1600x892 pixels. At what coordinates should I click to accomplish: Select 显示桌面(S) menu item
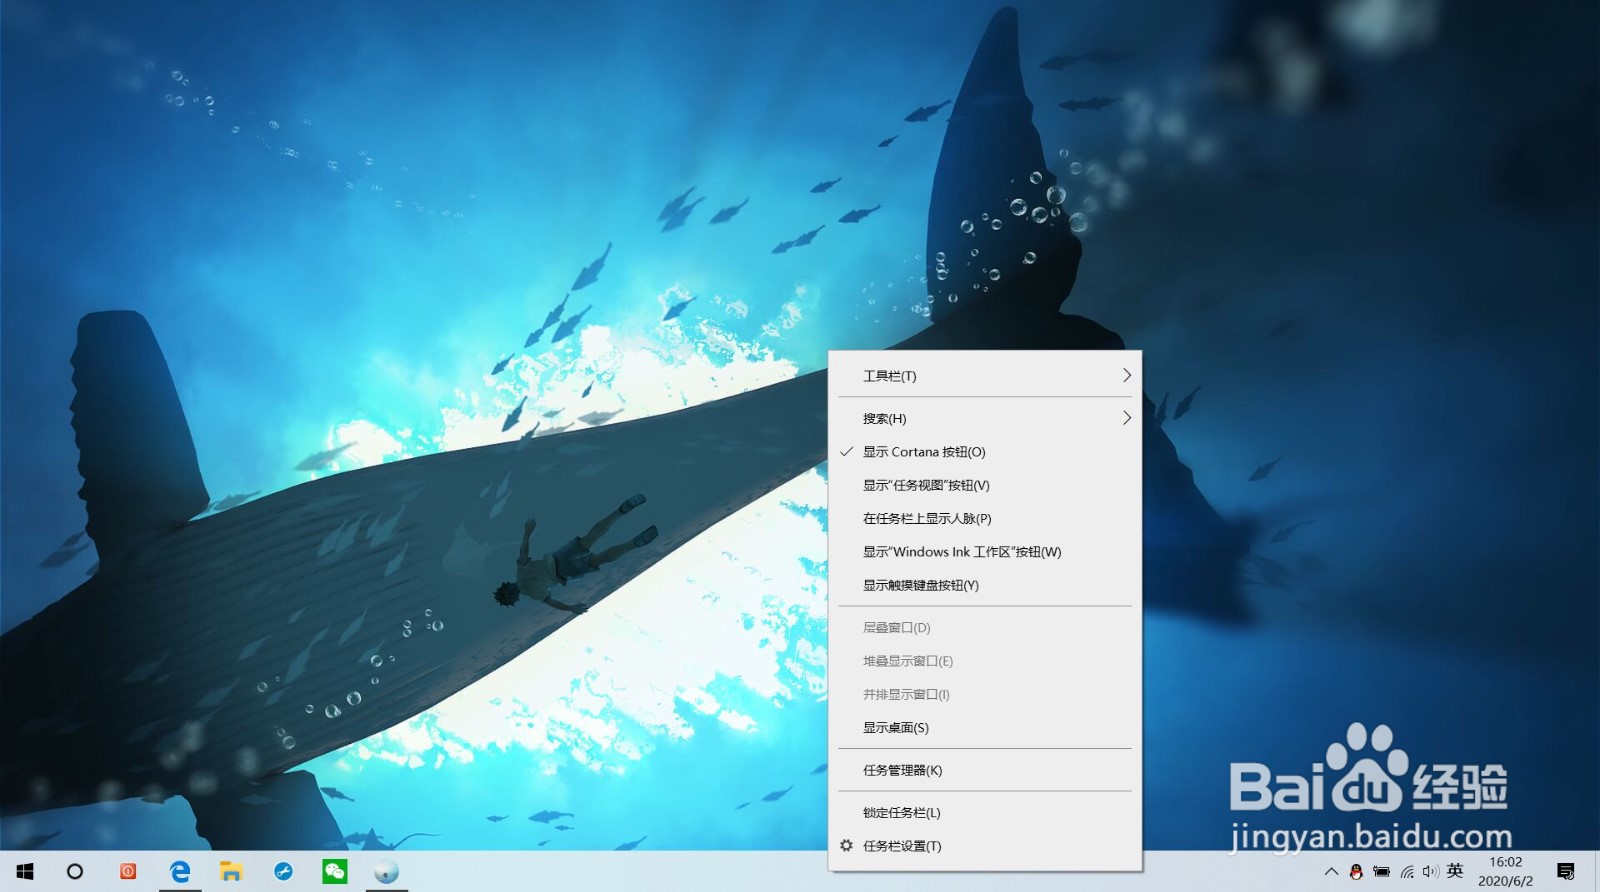pyautogui.click(x=985, y=728)
